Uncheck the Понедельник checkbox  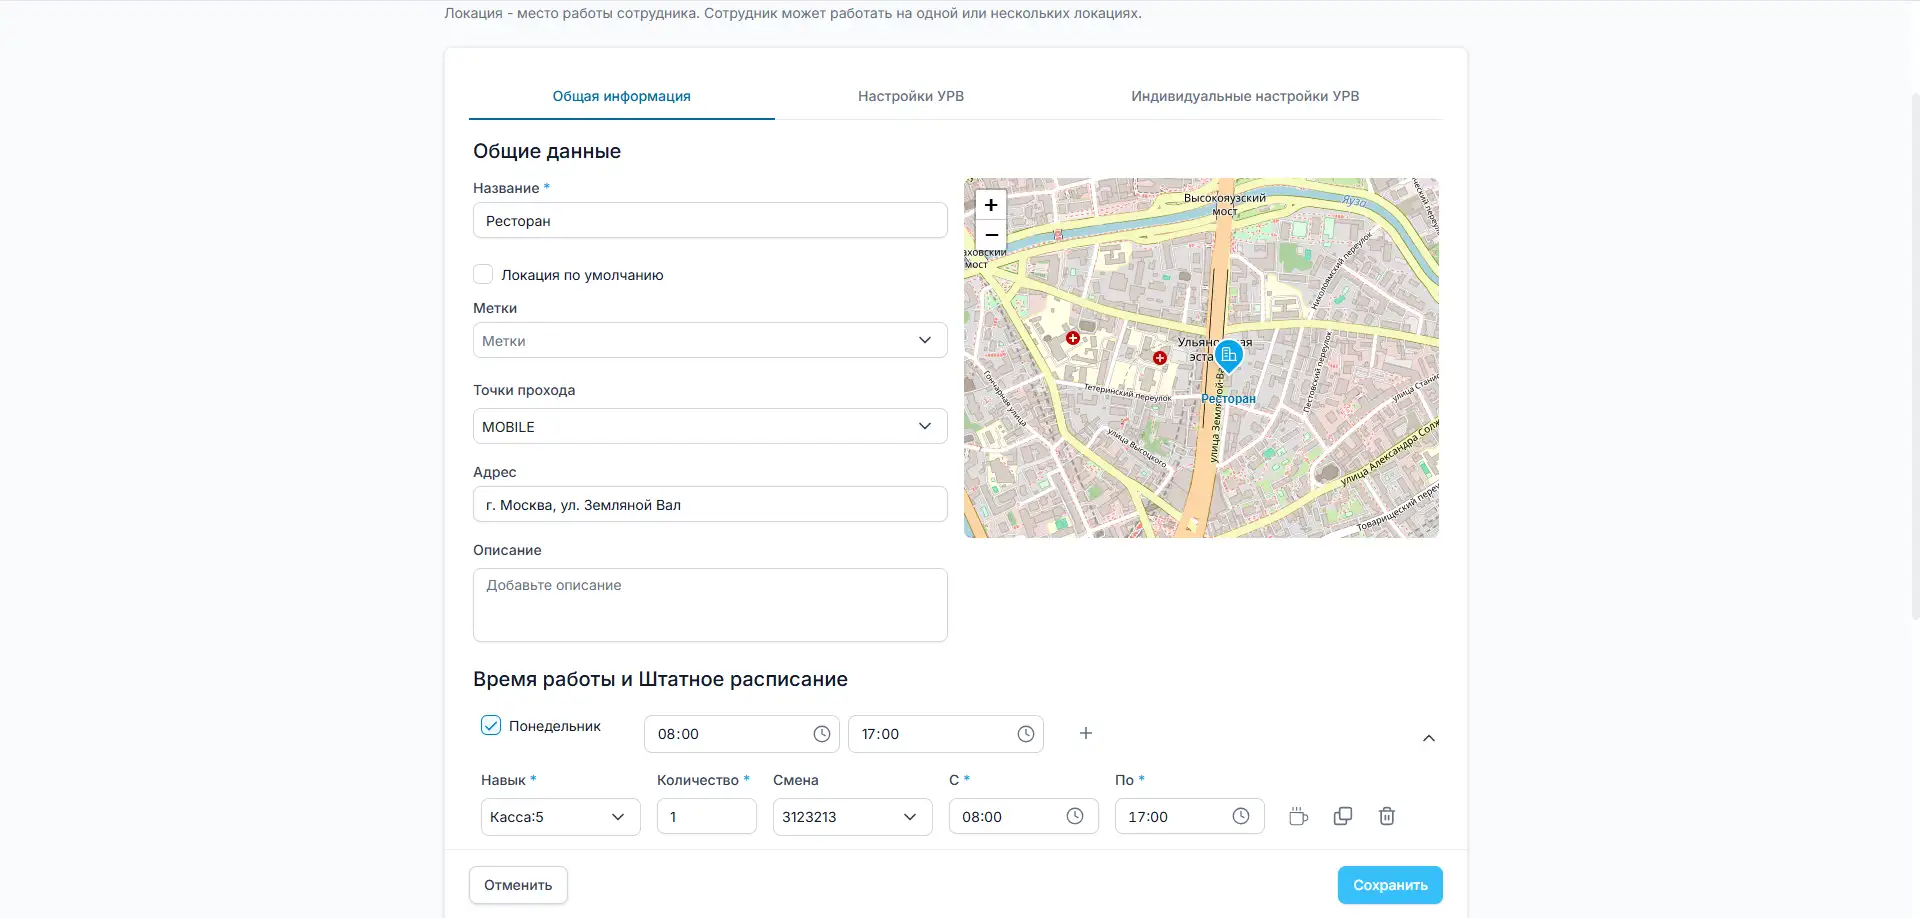(491, 725)
